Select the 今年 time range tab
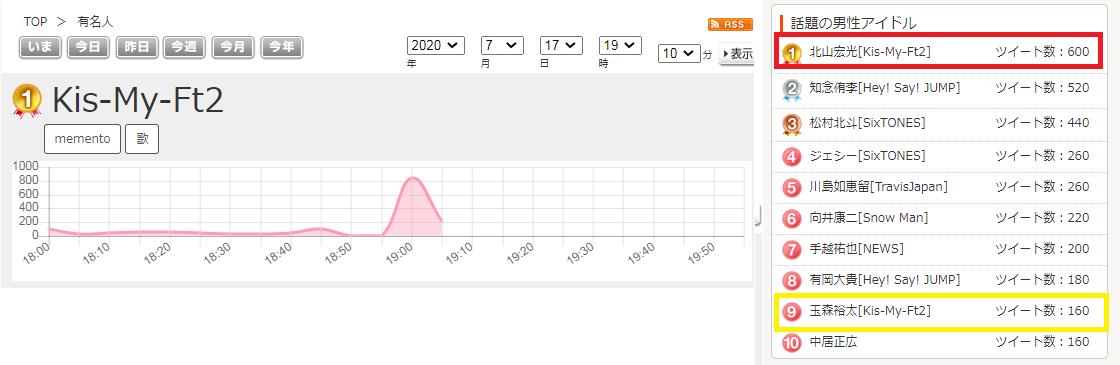Screen dimensions: 1120x365 (x=282, y=47)
